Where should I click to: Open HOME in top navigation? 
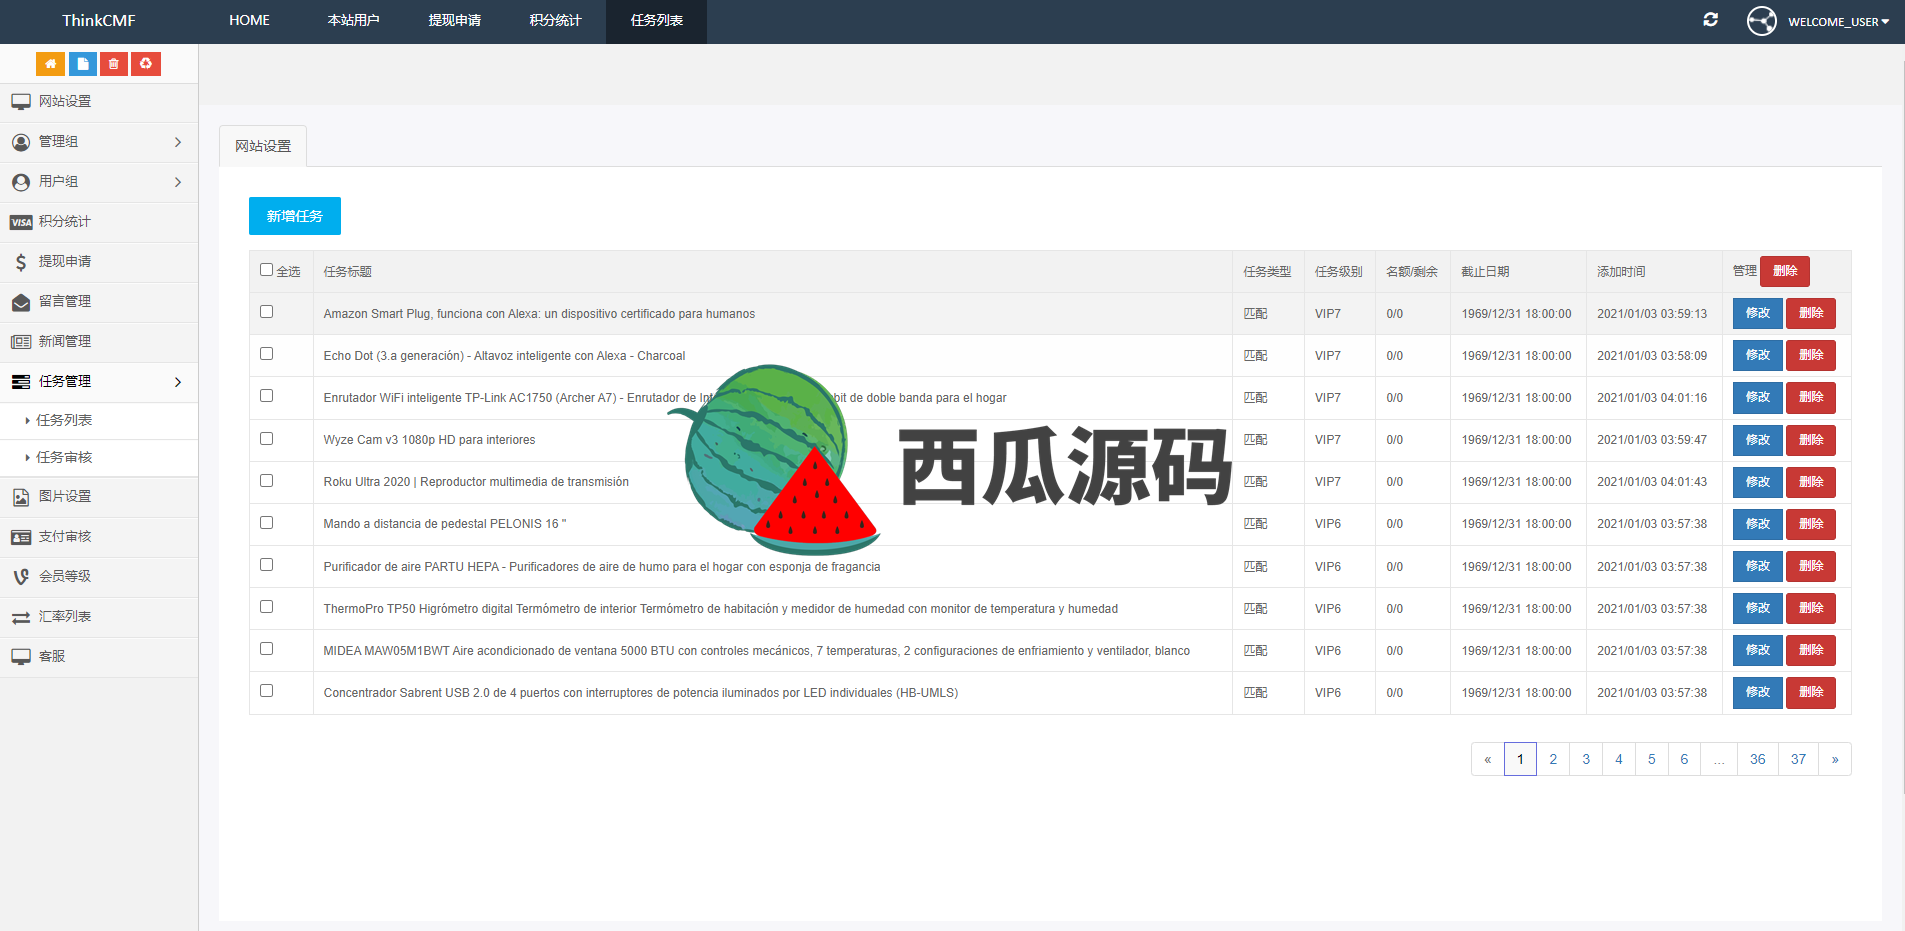point(249,20)
